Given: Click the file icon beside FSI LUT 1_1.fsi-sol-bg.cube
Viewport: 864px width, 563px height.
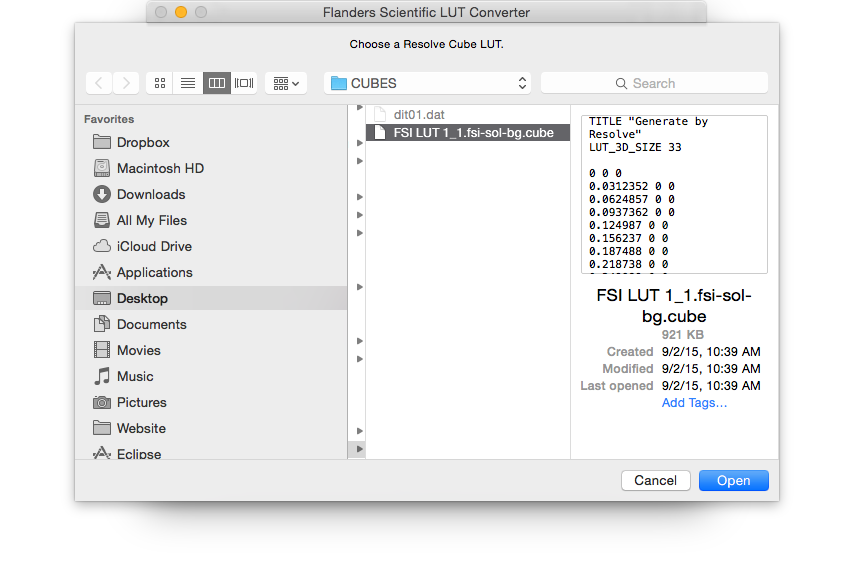Looking at the screenshot, I should [x=380, y=133].
